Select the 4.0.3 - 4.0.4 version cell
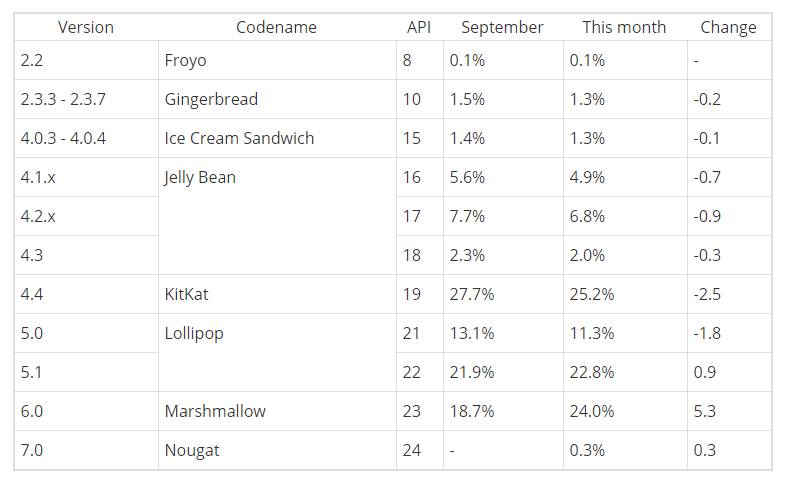785x482 pixels. pos(63,139)
